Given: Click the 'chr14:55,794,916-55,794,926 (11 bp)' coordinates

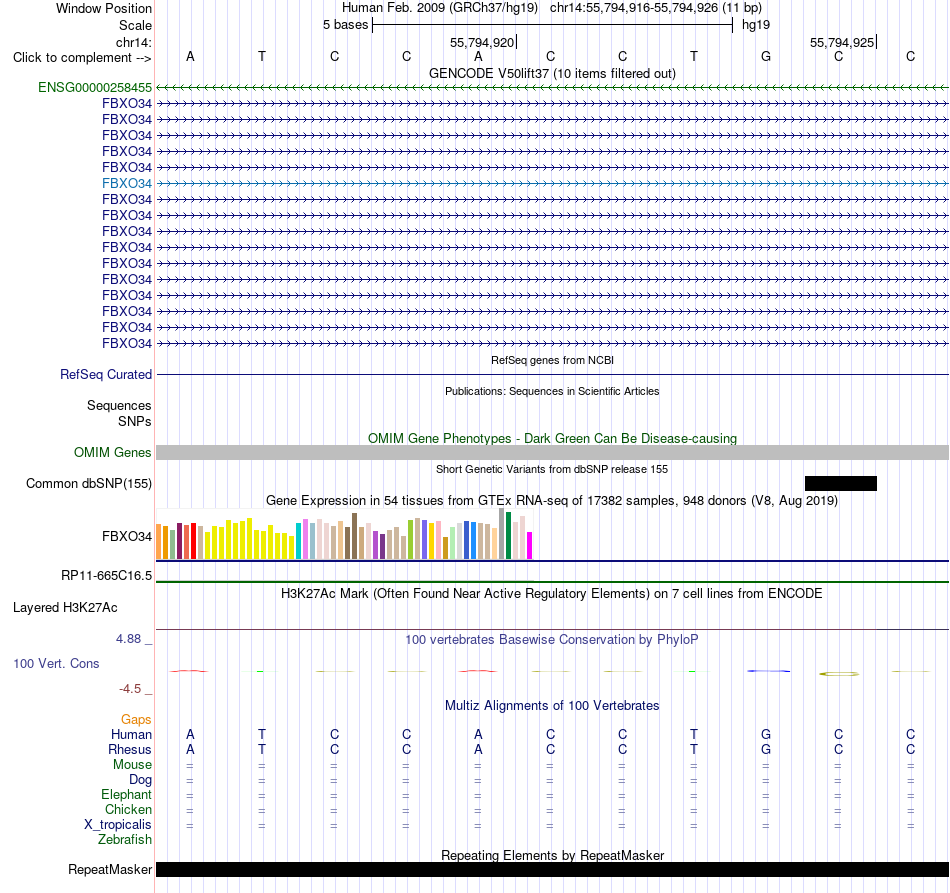Looking at the screenshot, I should click(x=656, y=8).
